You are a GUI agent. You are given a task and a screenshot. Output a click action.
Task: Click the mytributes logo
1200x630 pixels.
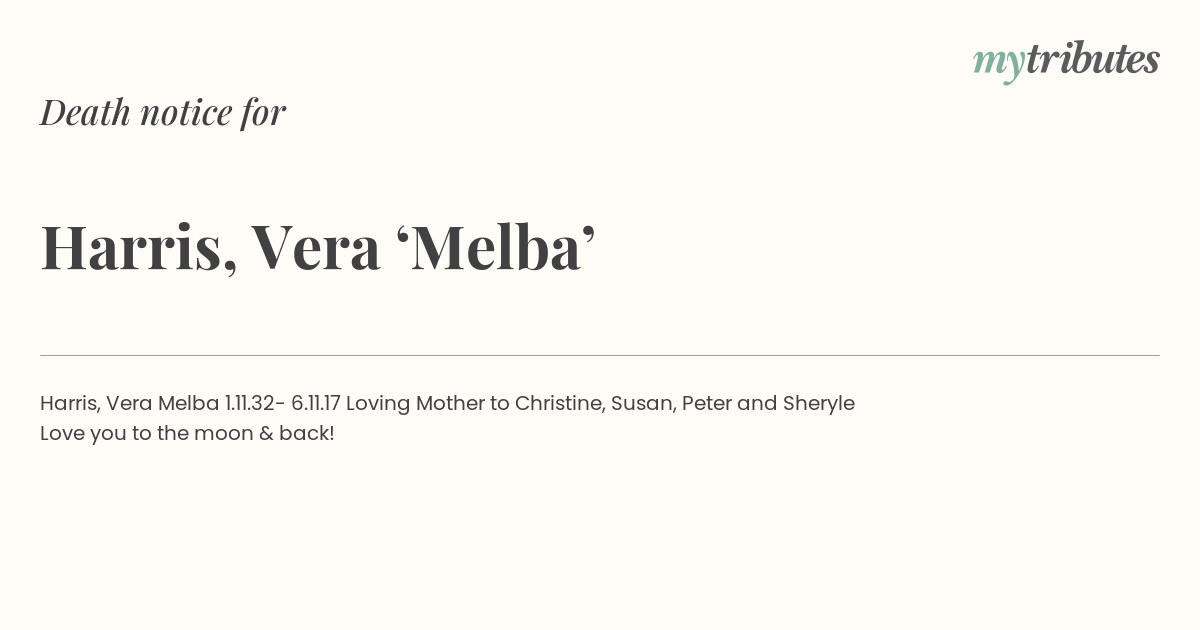click(x=1066, y=60)
